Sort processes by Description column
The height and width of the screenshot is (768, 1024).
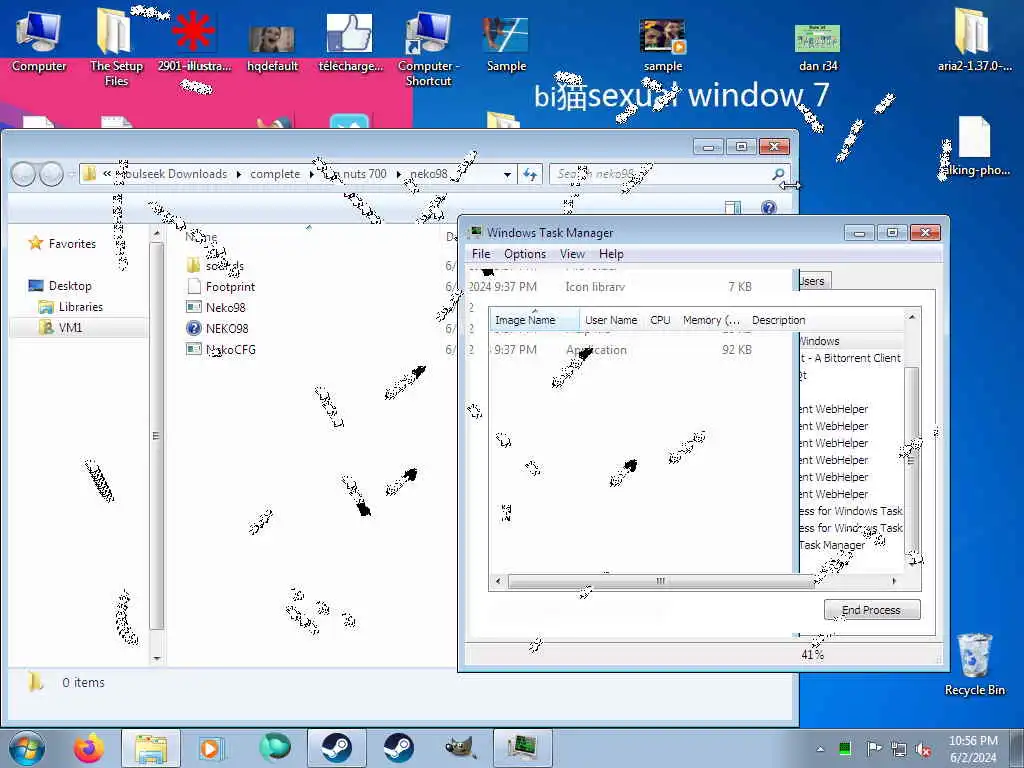(778, 320)
